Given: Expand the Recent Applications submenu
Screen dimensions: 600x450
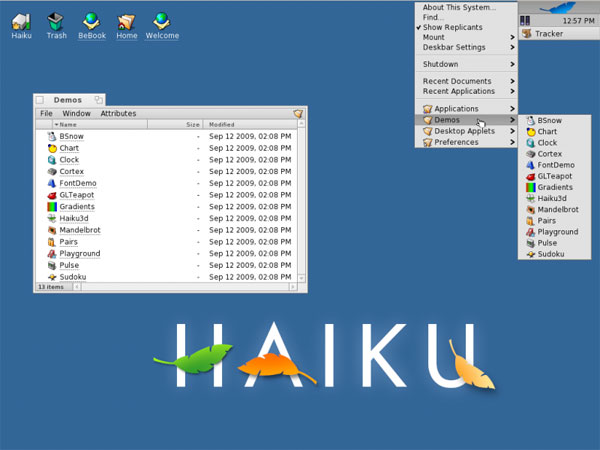Looking at the screenshot, I should coord(466,91).
